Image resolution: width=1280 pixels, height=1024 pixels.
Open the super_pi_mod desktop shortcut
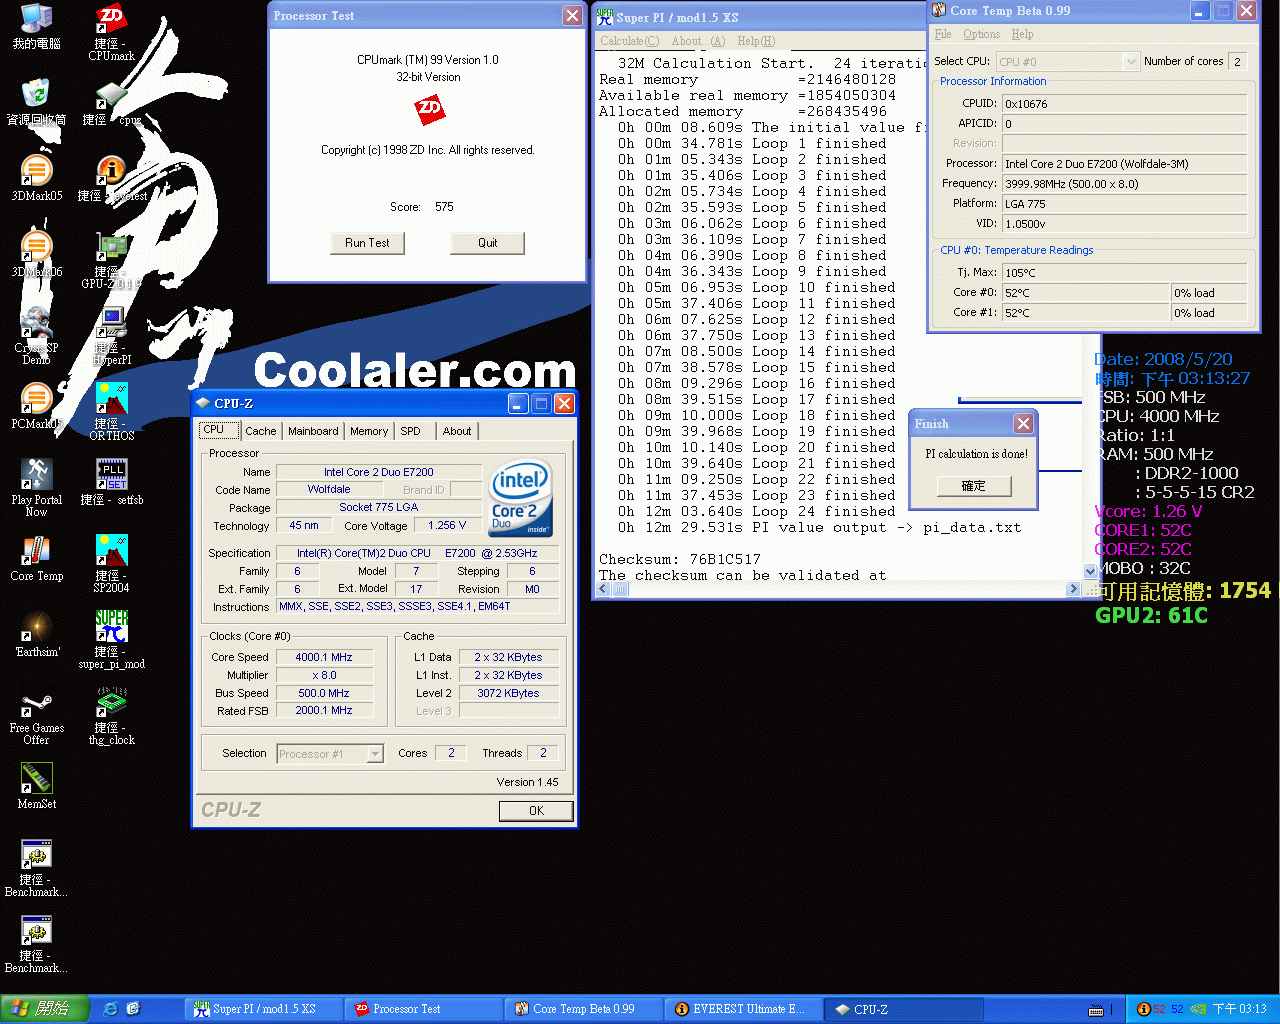tap(111, 640)
